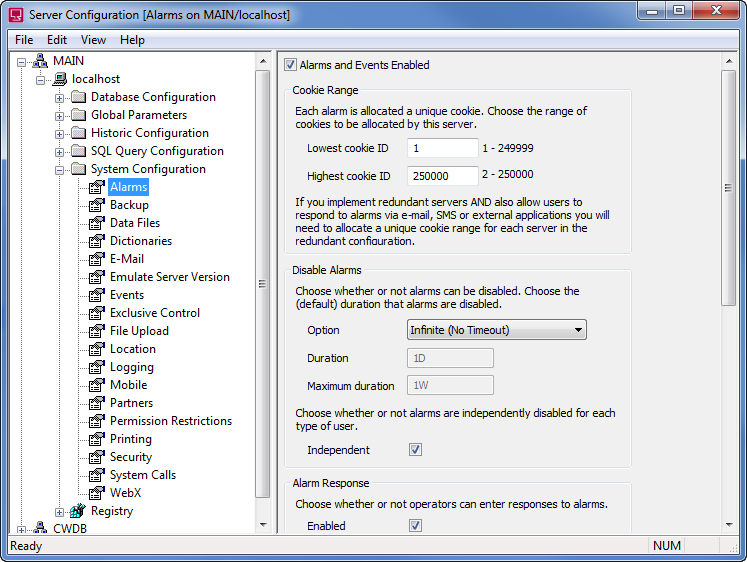Click the Backup item icon
Image resolution: width=747 pixels, height=562 pixels.
tap(97, 205)
